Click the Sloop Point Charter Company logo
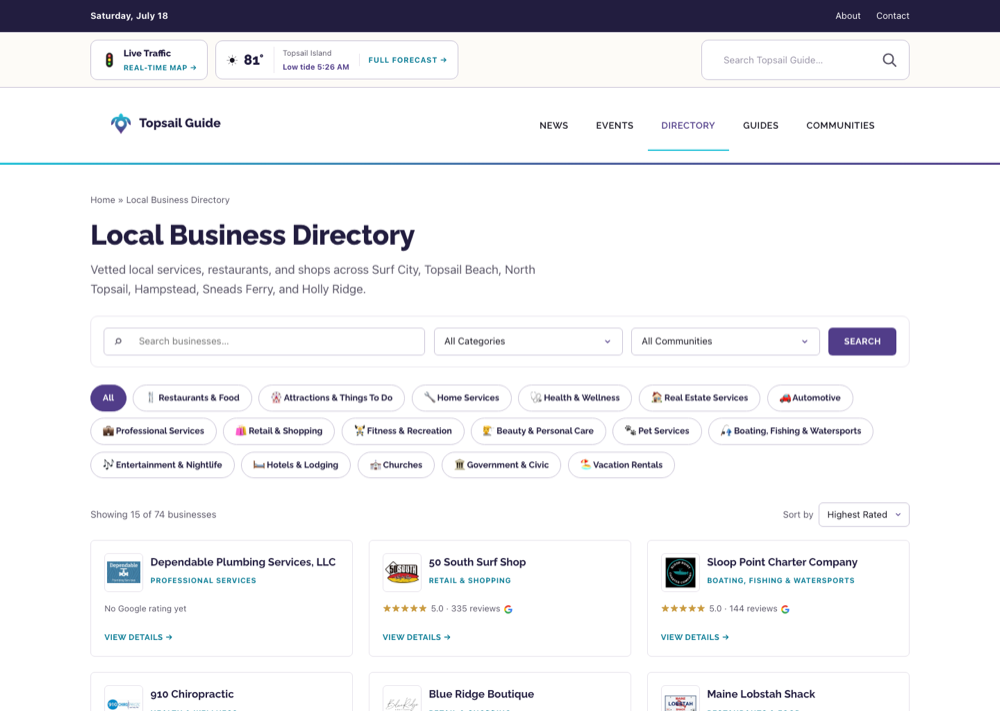The image size is (1000, 711). (680, 573)
